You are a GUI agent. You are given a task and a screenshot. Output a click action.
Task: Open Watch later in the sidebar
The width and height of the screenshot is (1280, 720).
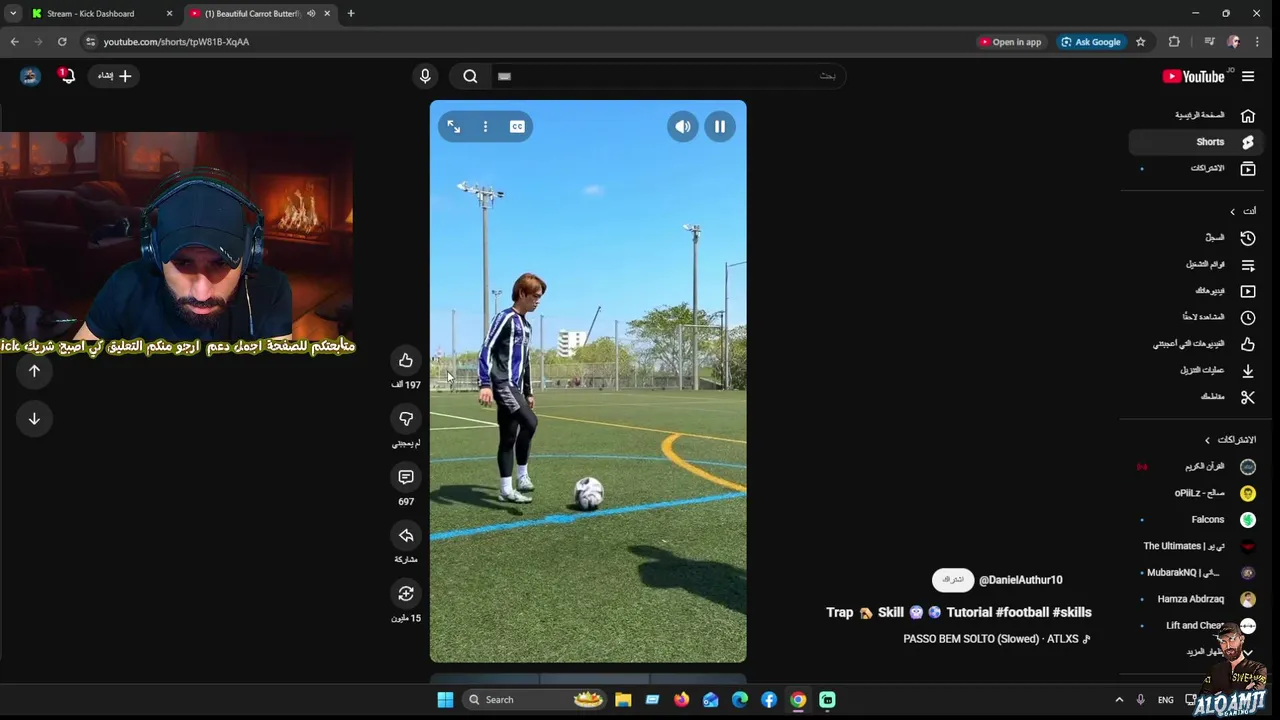pyautogui.click(x=1197, y=317)
